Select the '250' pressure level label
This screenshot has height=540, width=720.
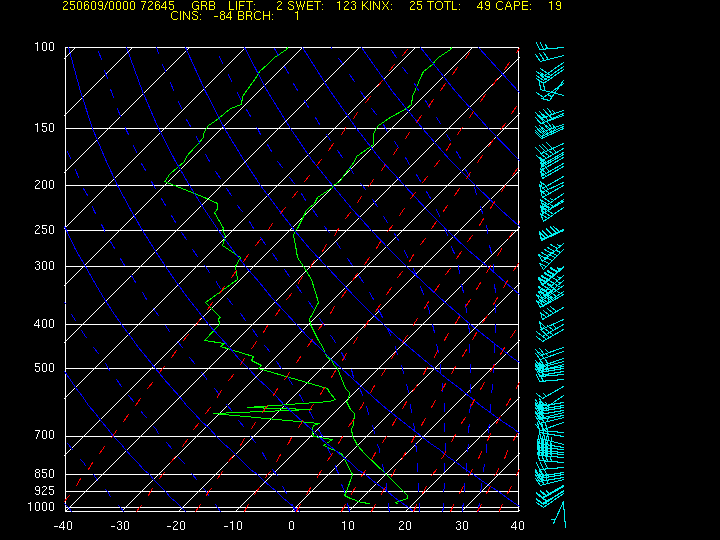coord(44,230)
